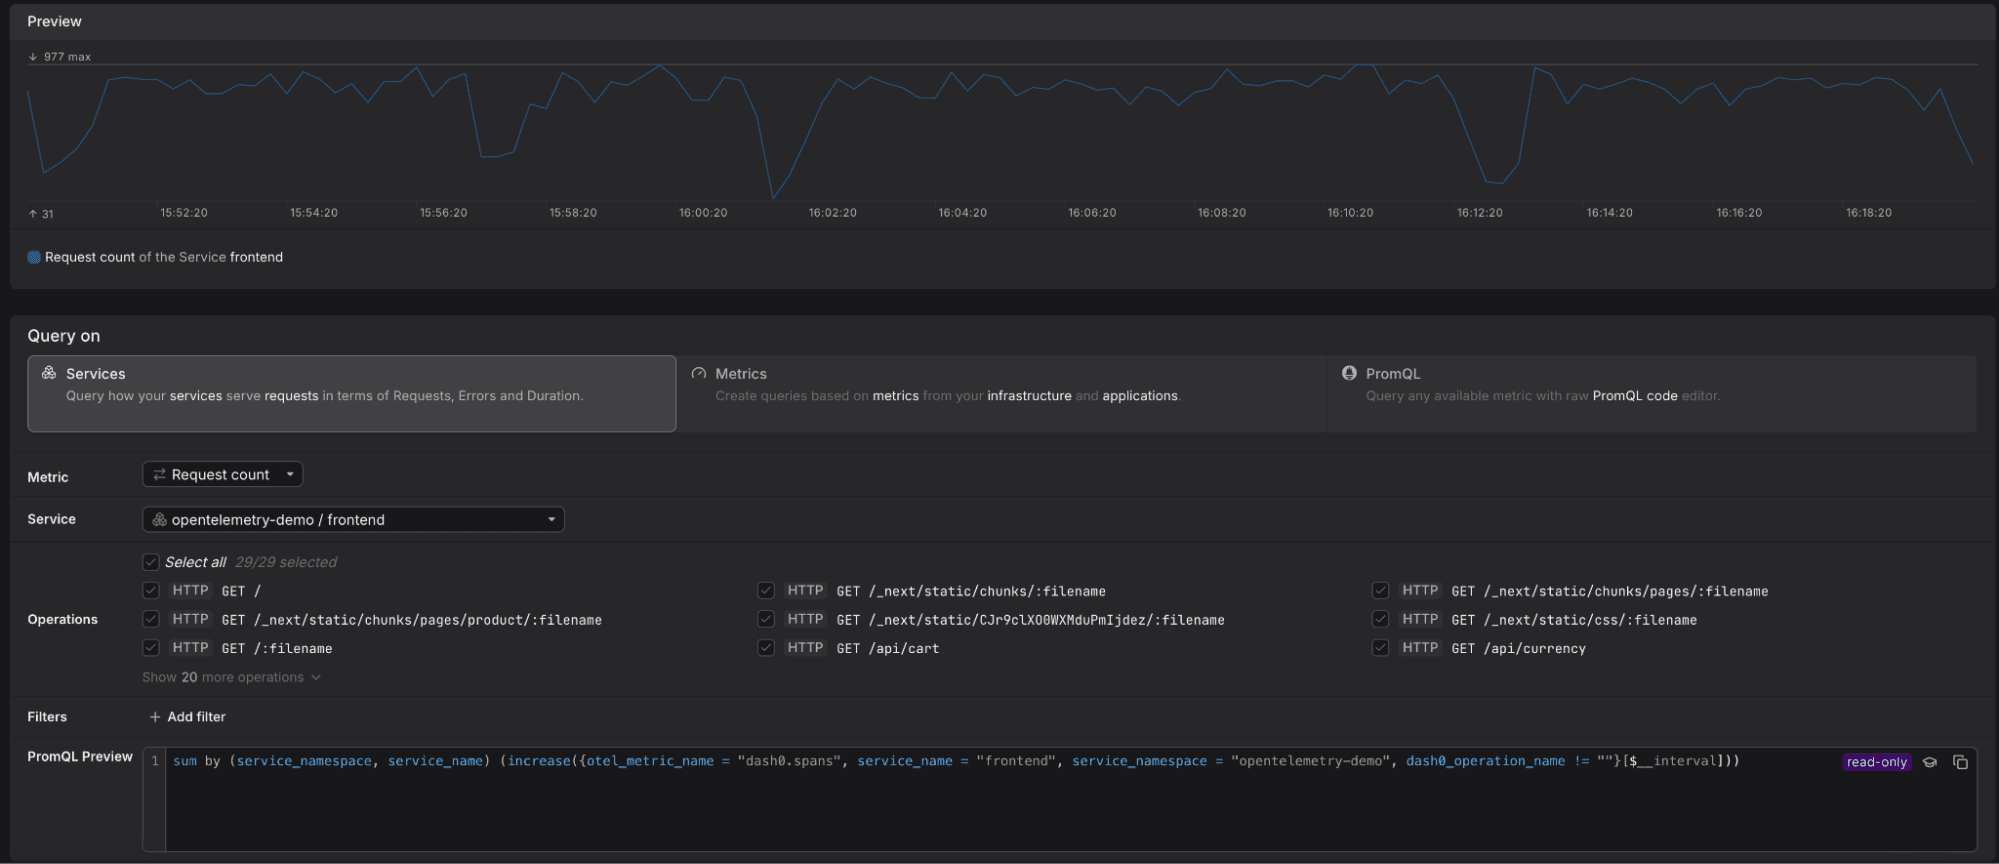This screenshot has height=864, width=1999.
Task: Click the Query on heading
Action: [x=64, y=336]
